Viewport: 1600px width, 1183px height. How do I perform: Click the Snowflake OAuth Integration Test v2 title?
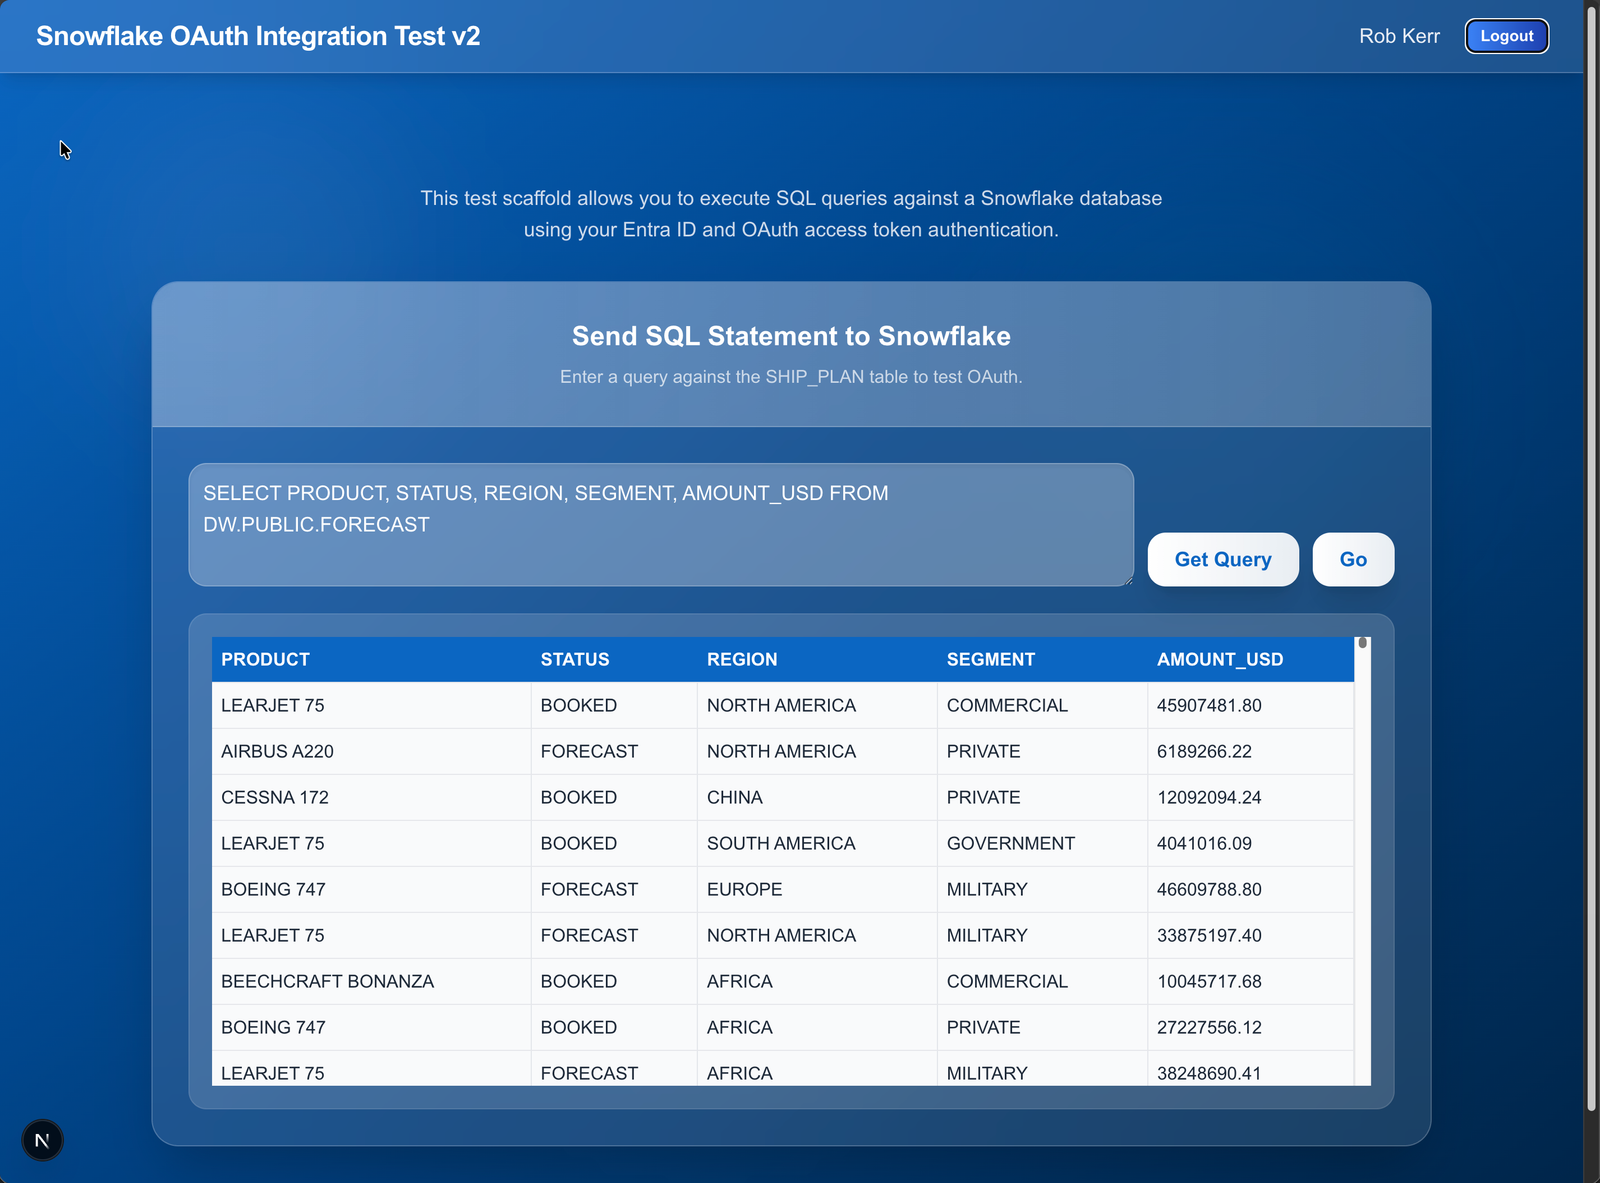pyautogui.click(x=257, y=36)
